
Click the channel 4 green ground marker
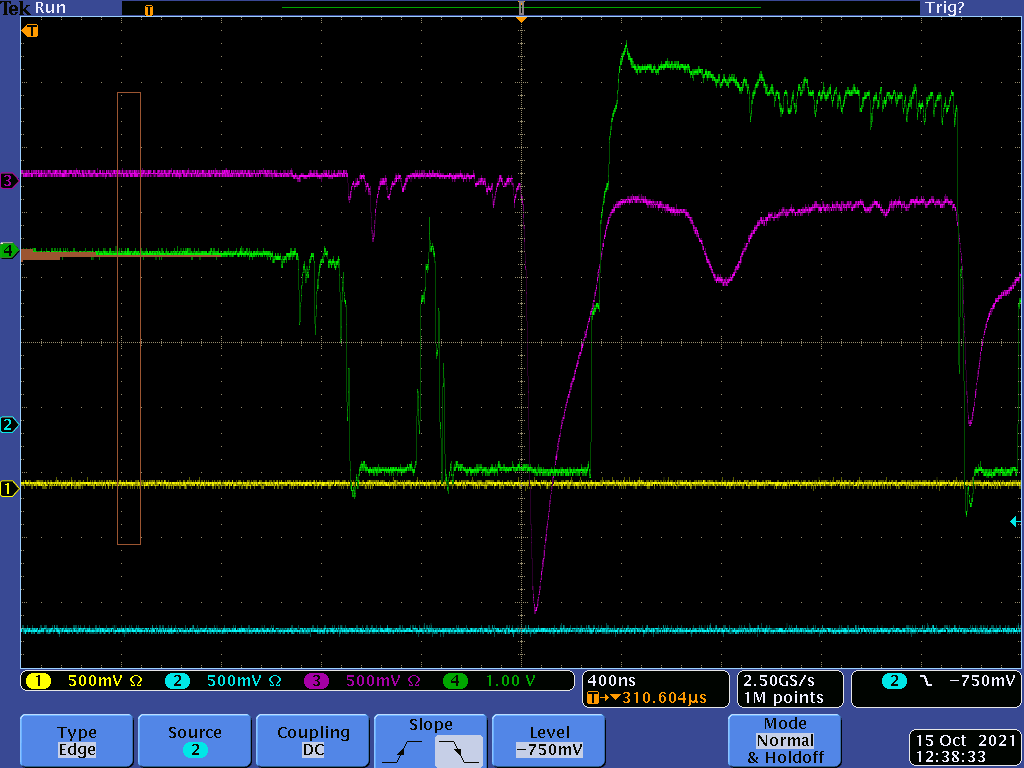pos(9,251)
